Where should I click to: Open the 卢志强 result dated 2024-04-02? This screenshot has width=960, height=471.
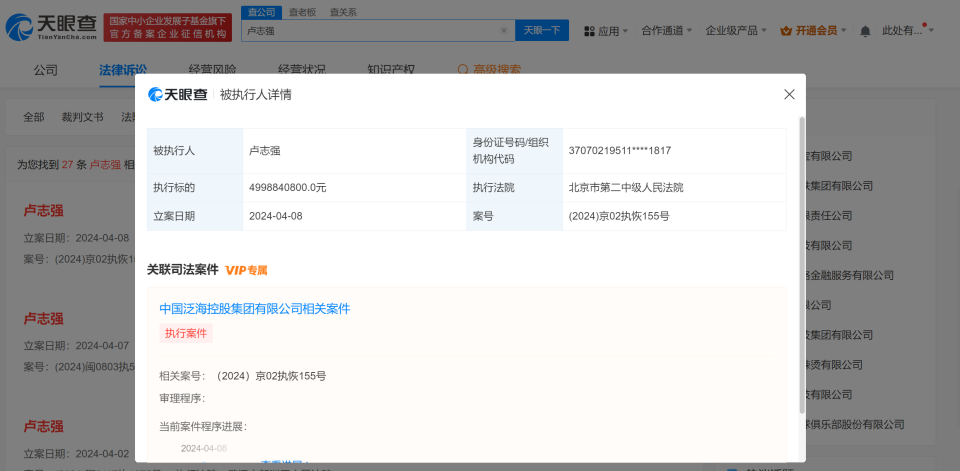pos(43,426)
